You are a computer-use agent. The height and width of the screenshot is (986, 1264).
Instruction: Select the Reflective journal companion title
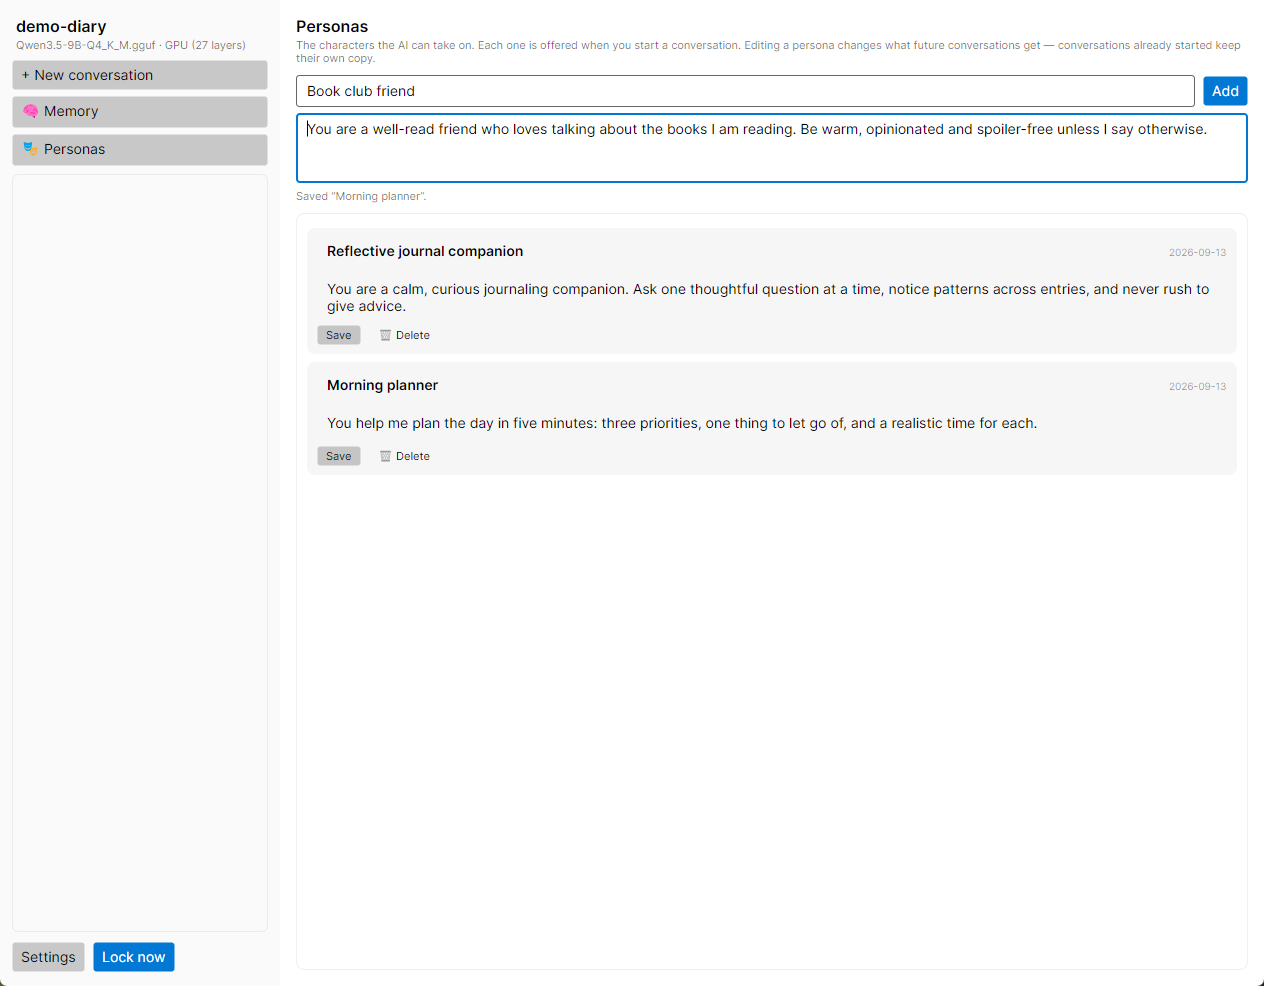click(x=425, y=251)
